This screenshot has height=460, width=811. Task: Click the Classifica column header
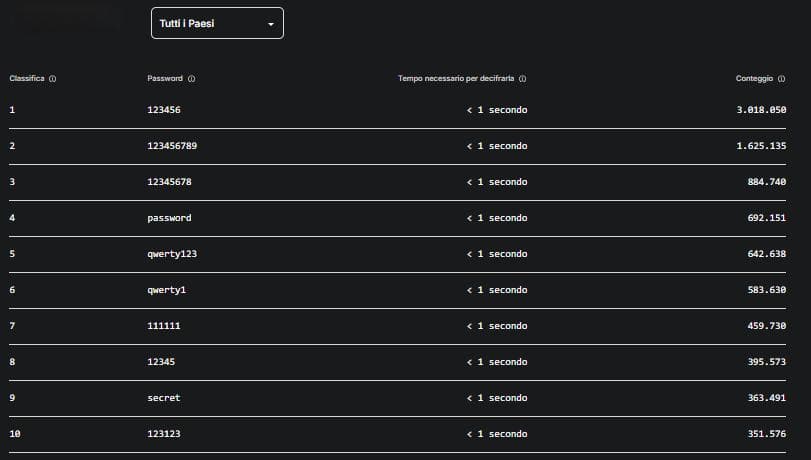click(x=27, y=78)
